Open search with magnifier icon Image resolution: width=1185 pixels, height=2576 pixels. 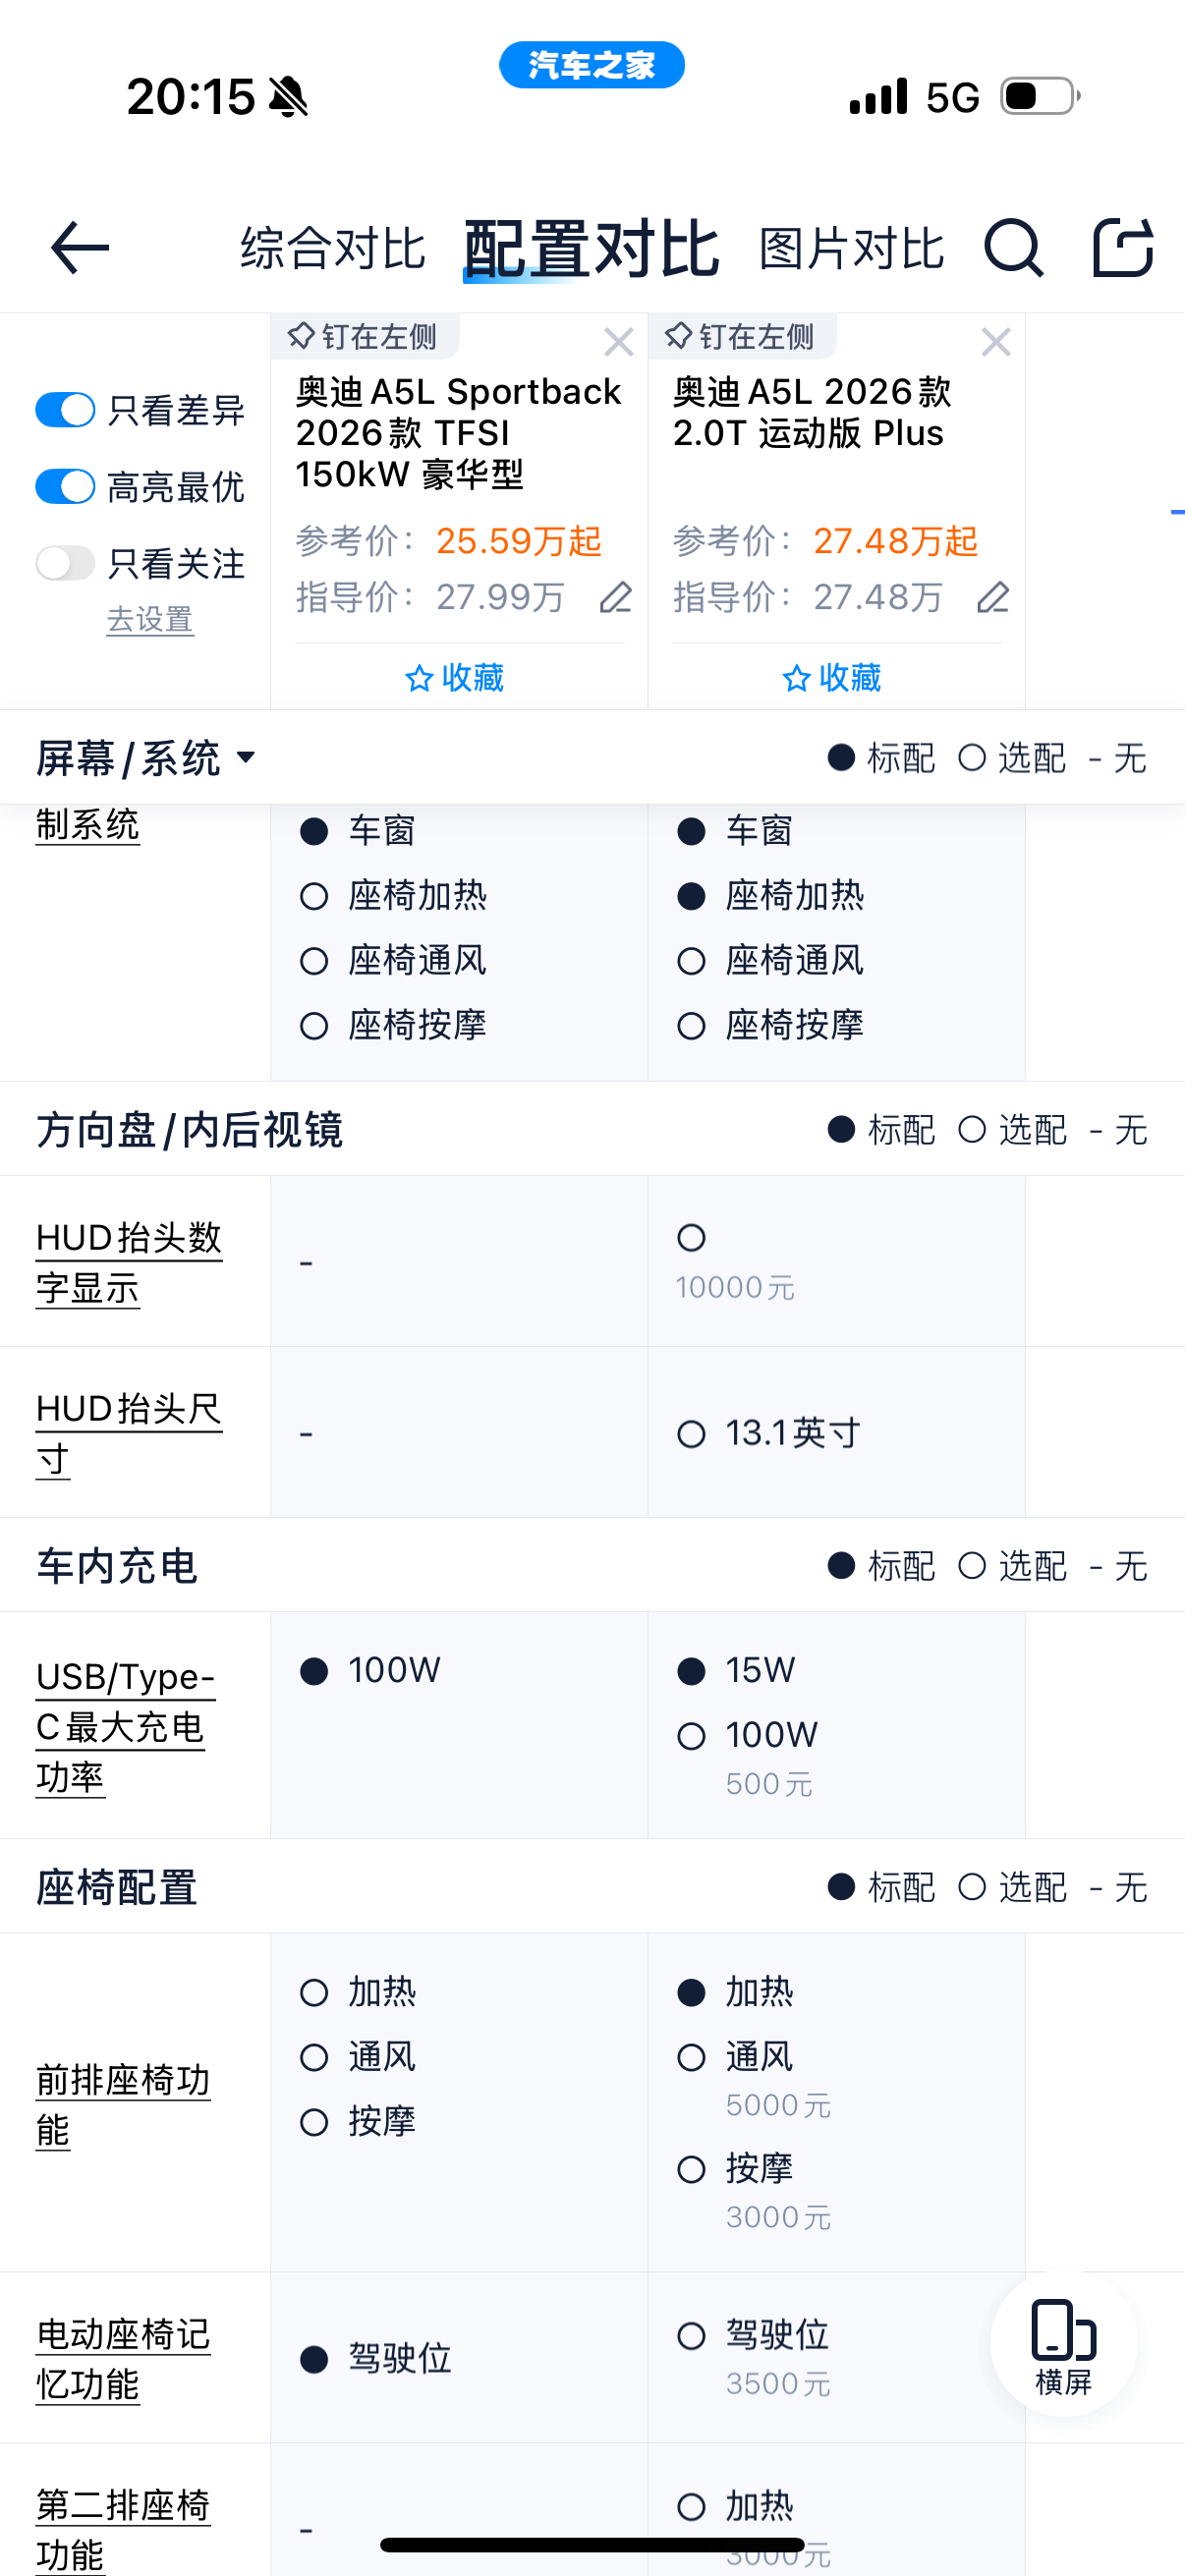(x=1013, y=248)
